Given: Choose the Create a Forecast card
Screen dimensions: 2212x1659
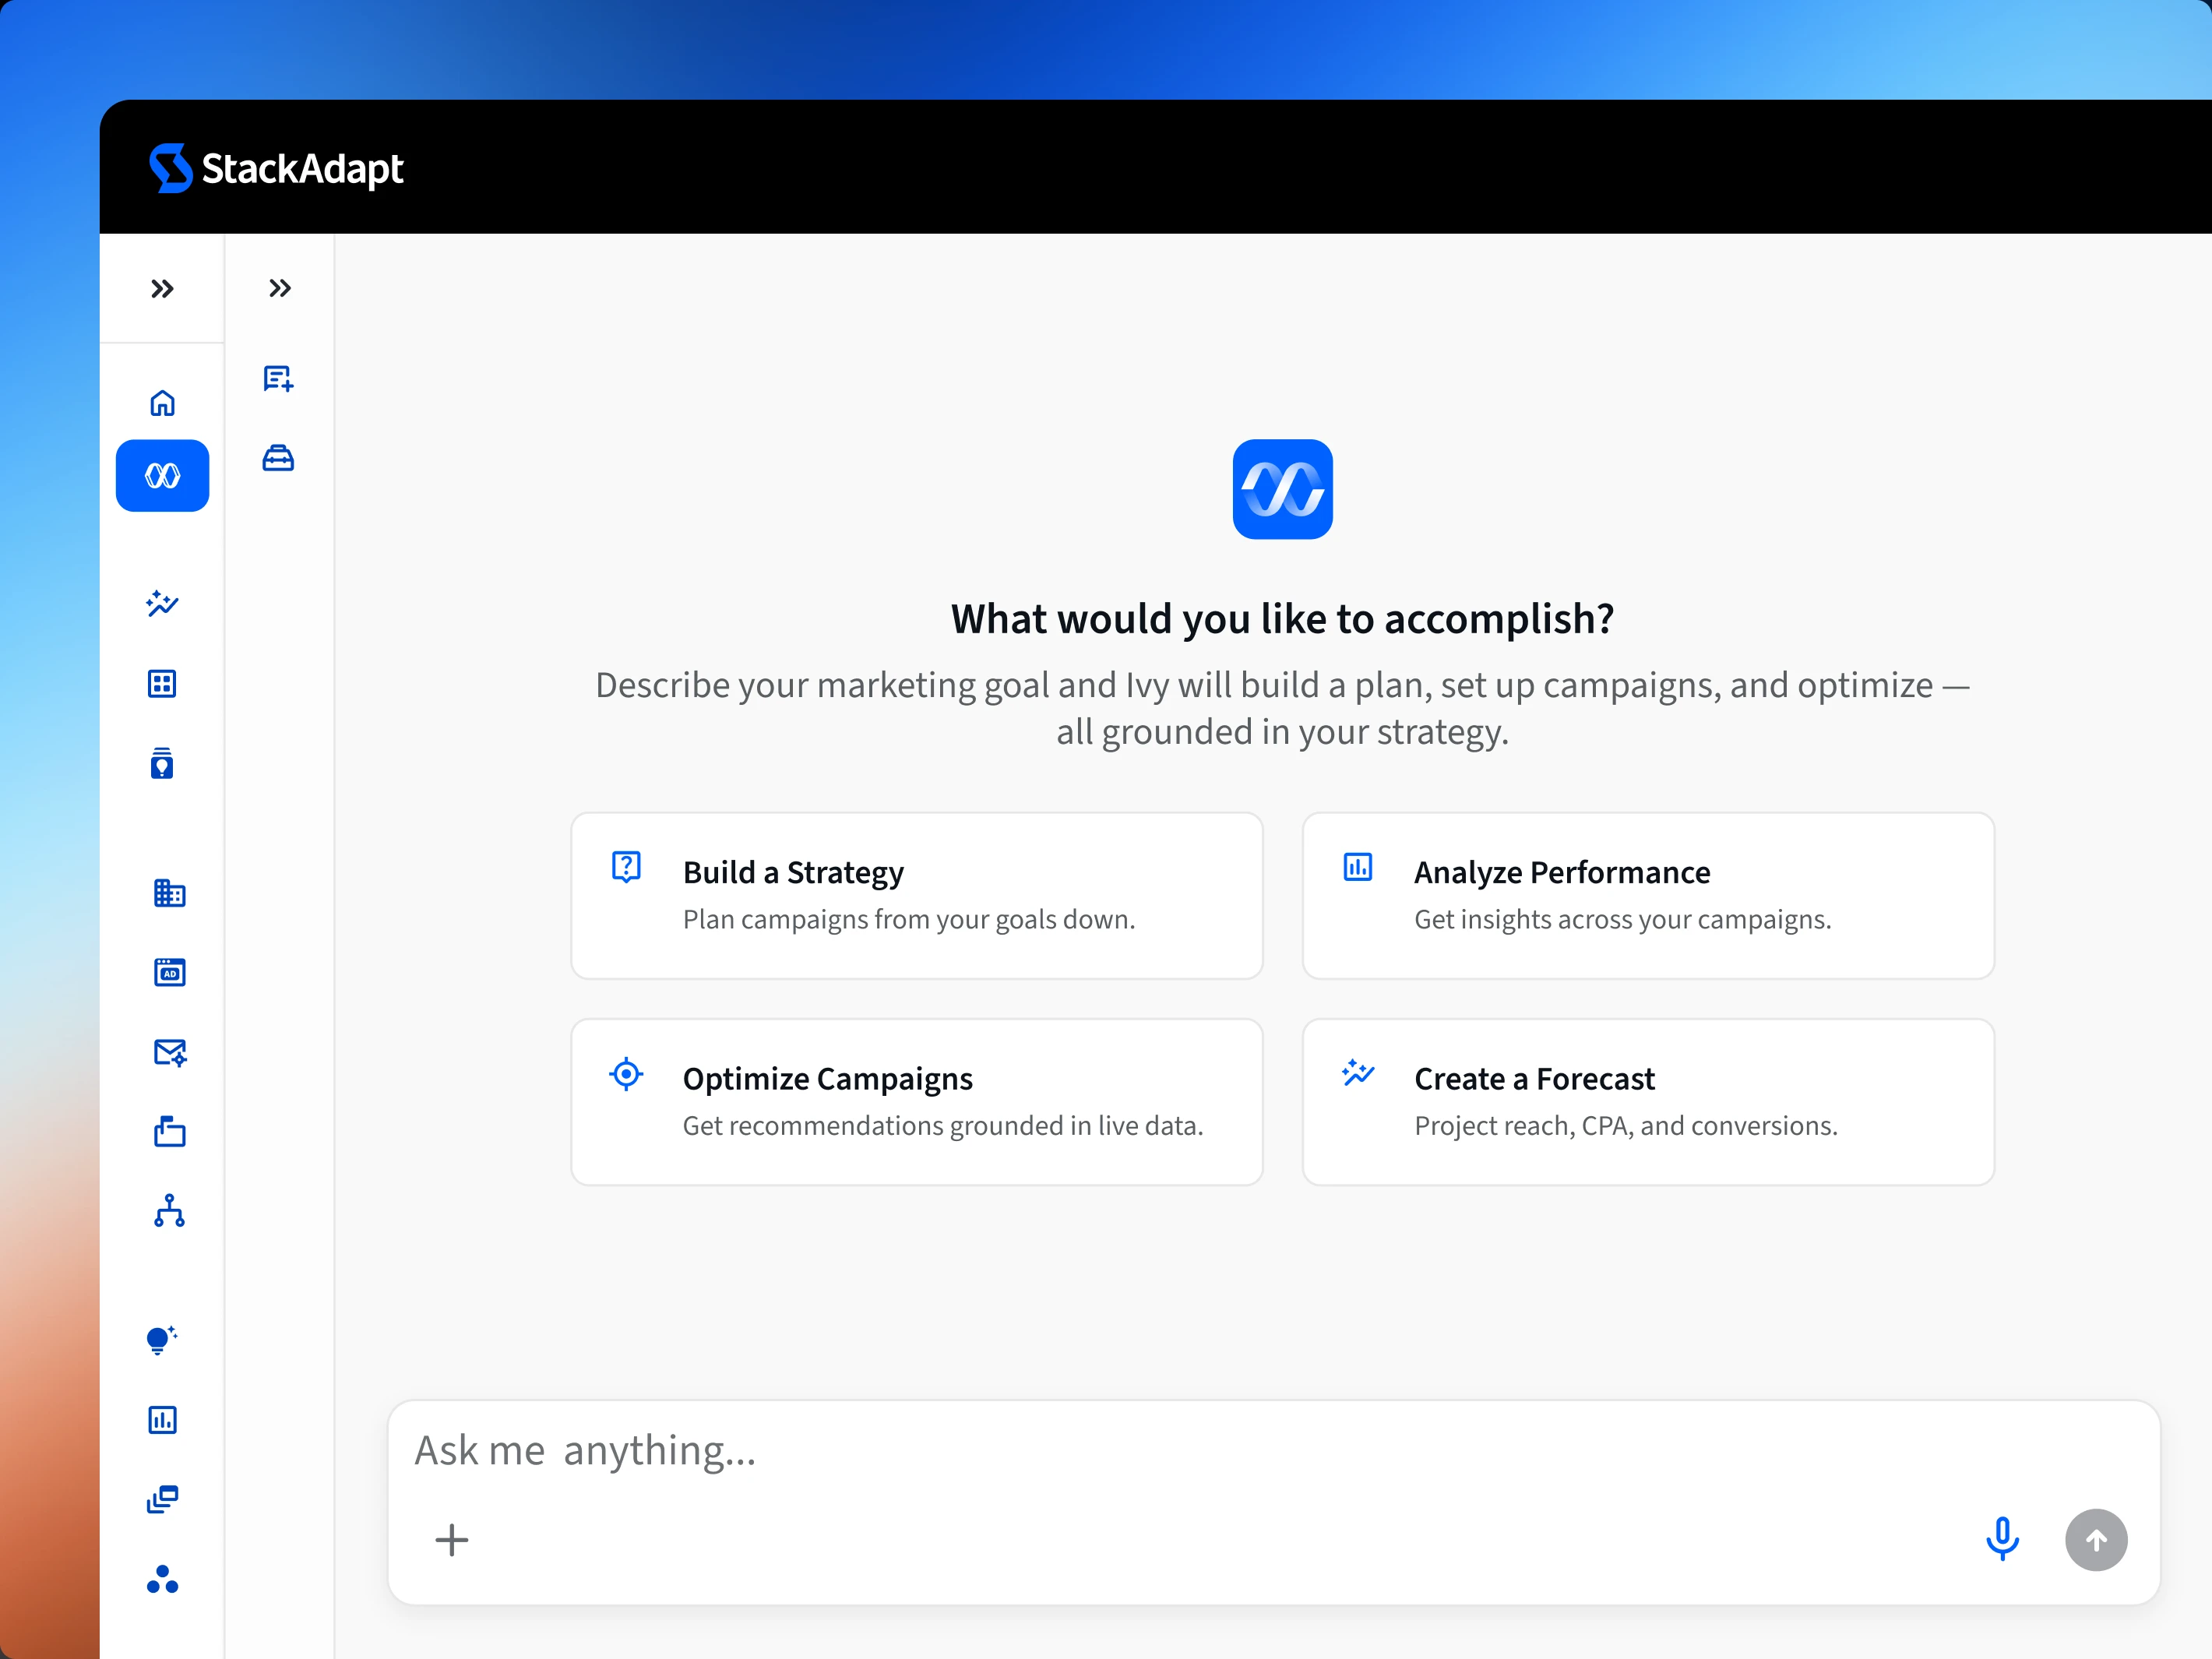Looking at the screenshot, I should tap(1648, 1102).
